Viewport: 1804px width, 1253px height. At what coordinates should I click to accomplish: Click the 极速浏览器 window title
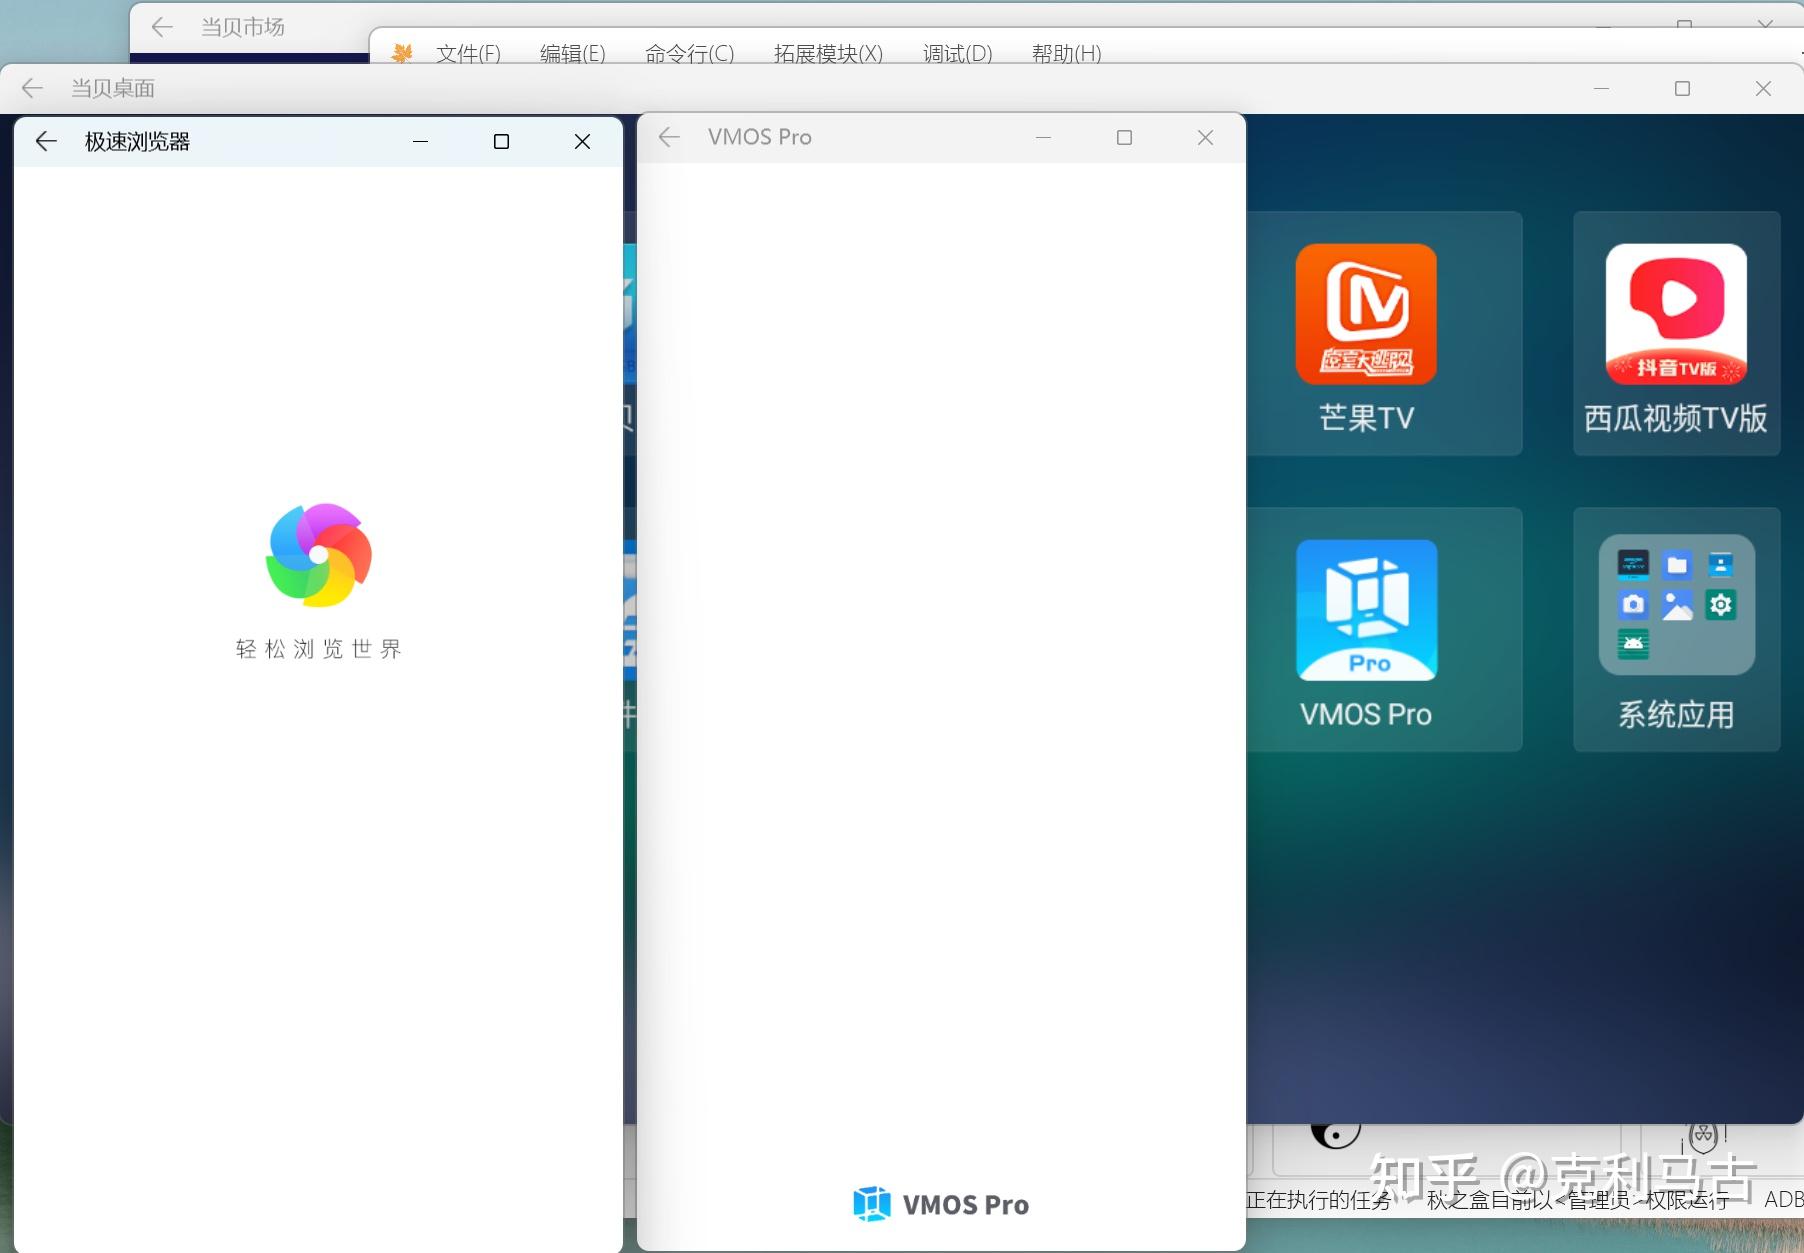tap(138, 142)
